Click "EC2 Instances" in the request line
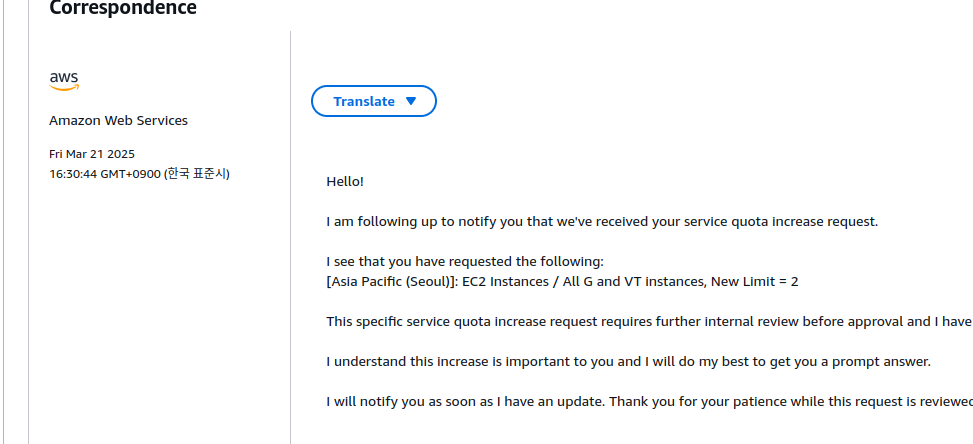 click(x=506, y=282)
